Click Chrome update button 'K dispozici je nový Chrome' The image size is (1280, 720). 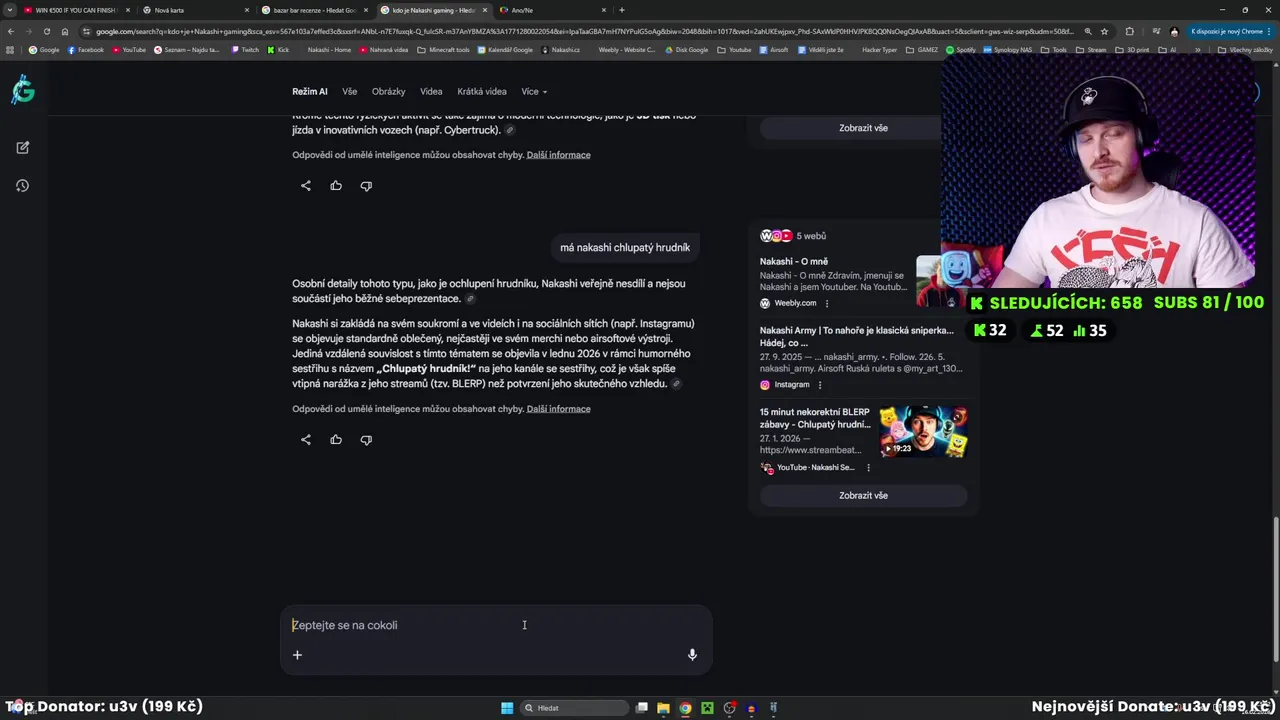[x=1229, y=31]
